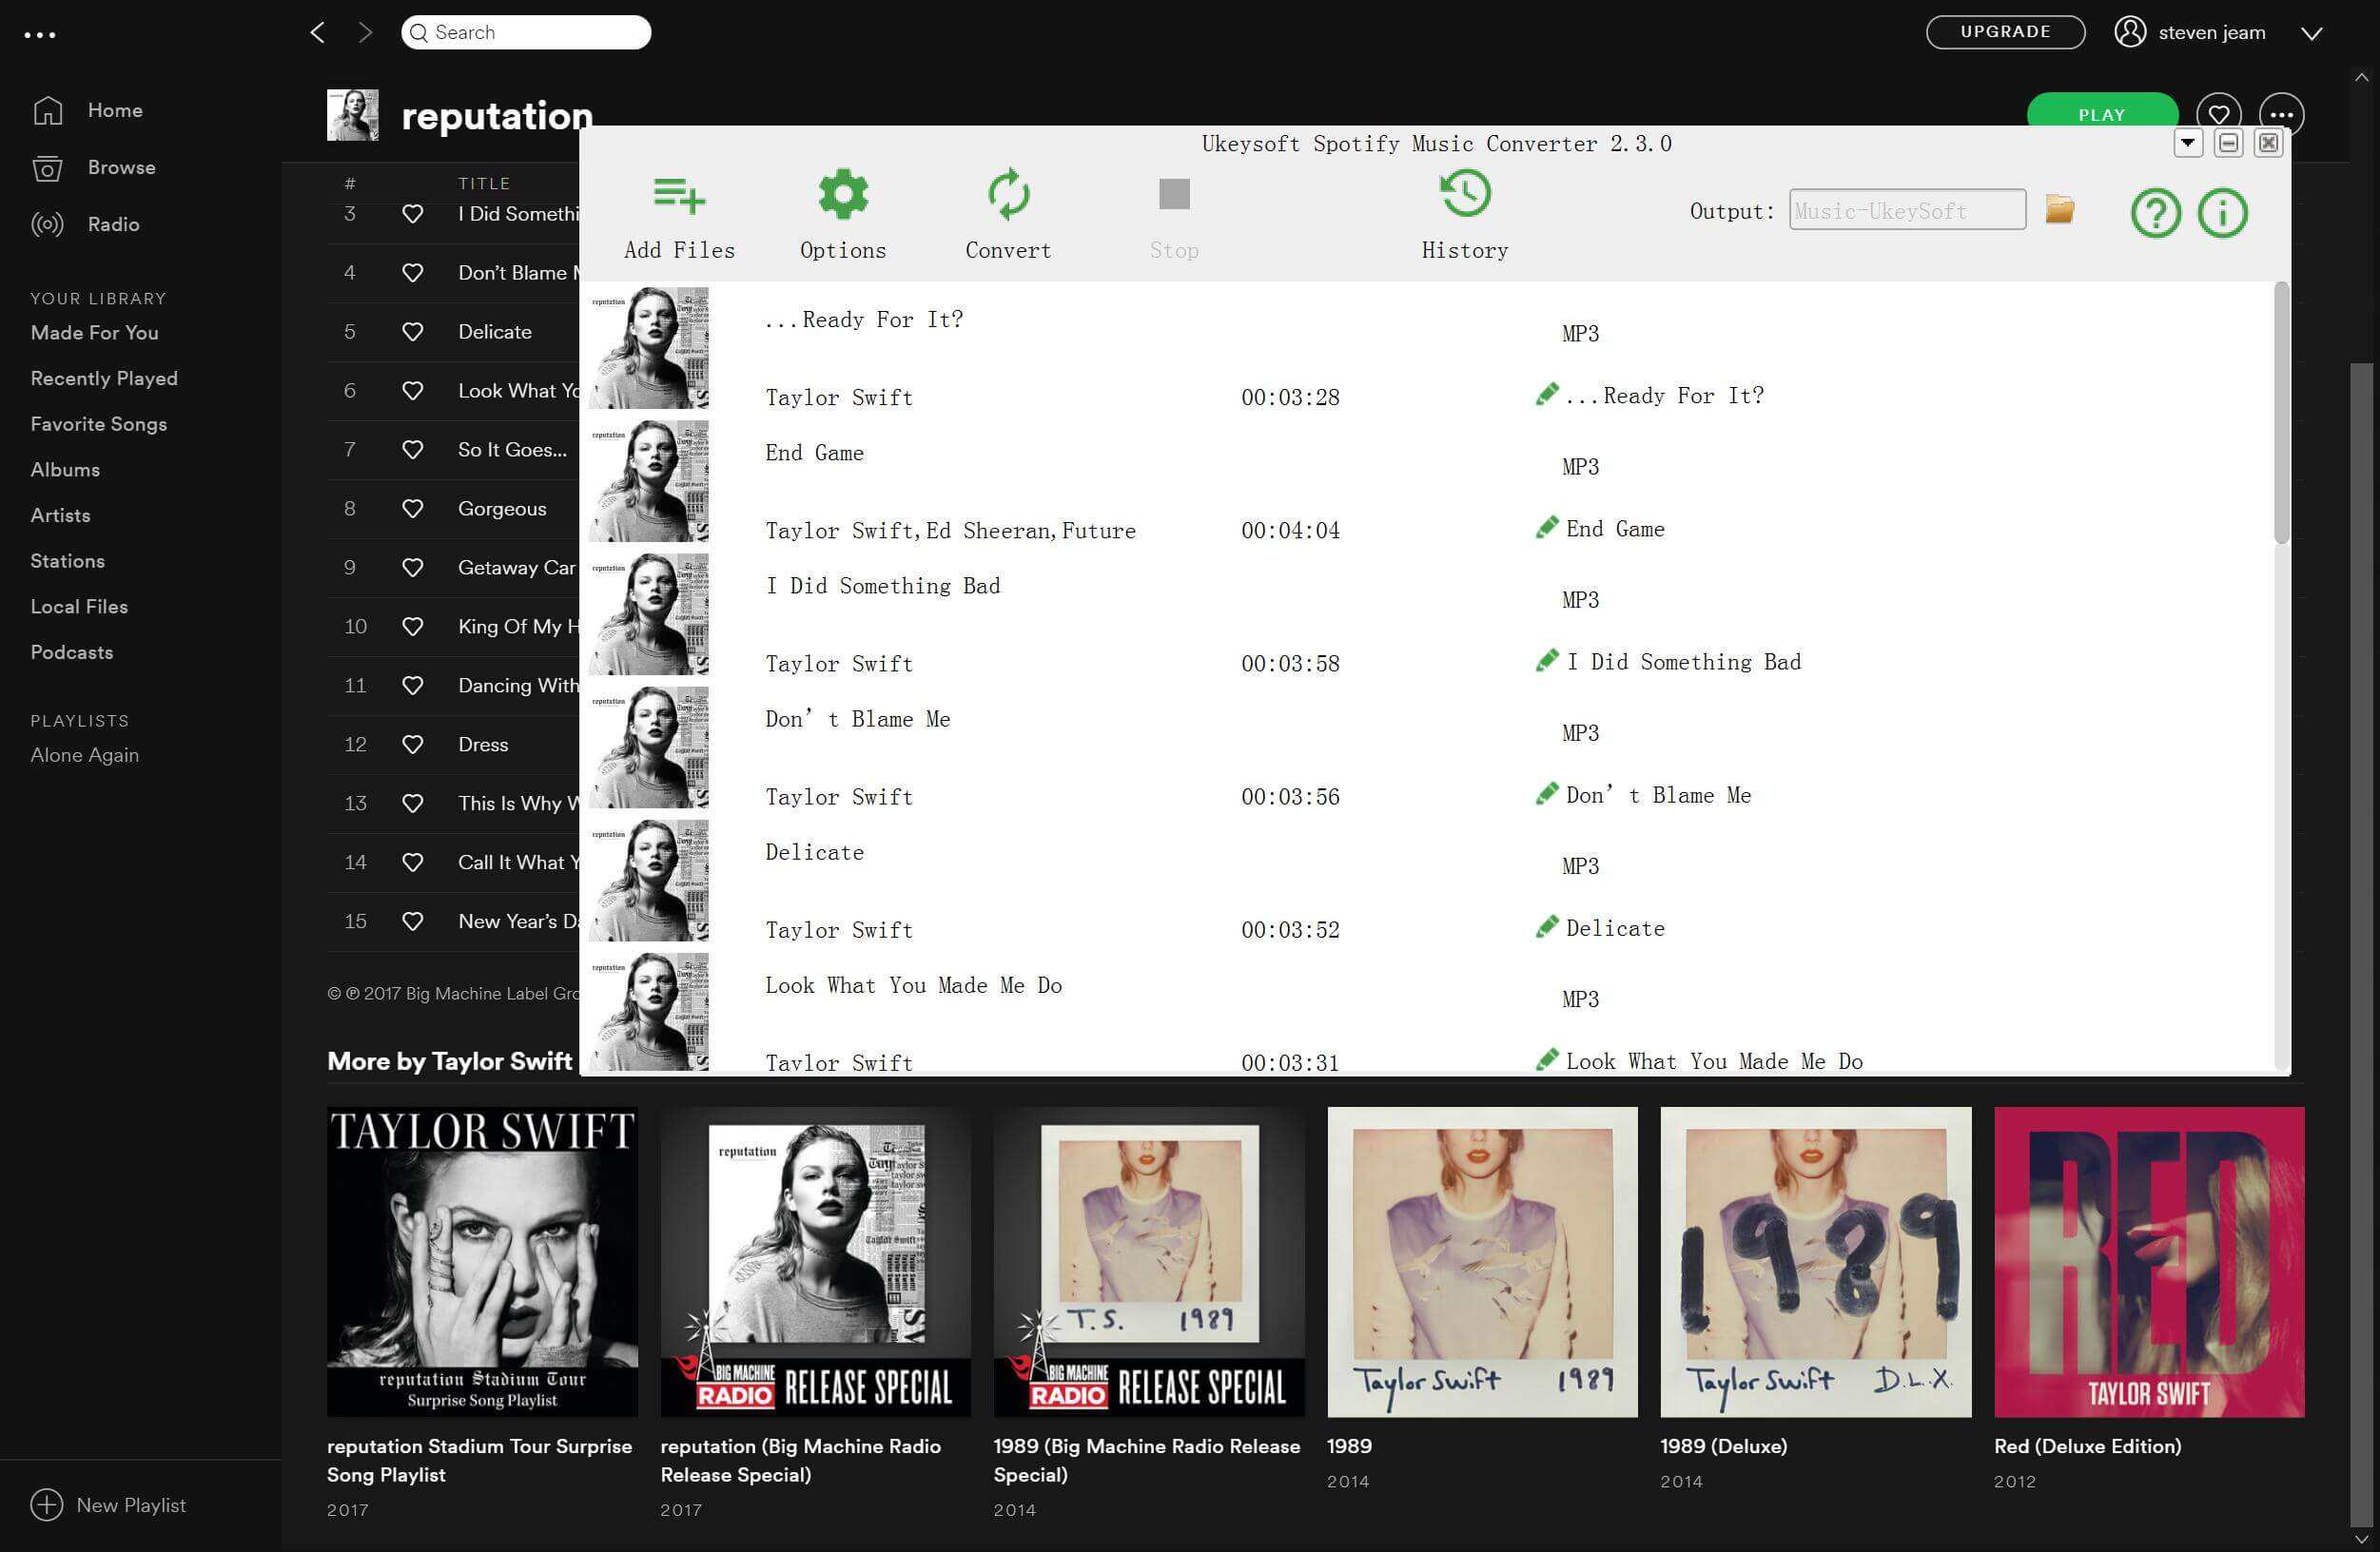This screenshot has width=2380, height=1552.
Task: Click PLAY button on reputation album
Action: pyautogui.click(x=2100, y=113)
